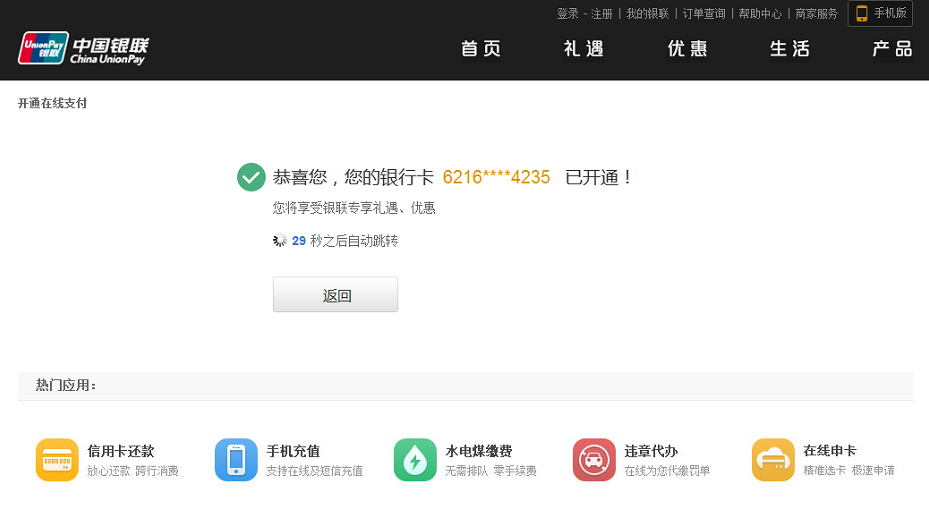Open the 礼遇 navigation menu
This screenshot has width=929, height=514.
coord(584,49)
